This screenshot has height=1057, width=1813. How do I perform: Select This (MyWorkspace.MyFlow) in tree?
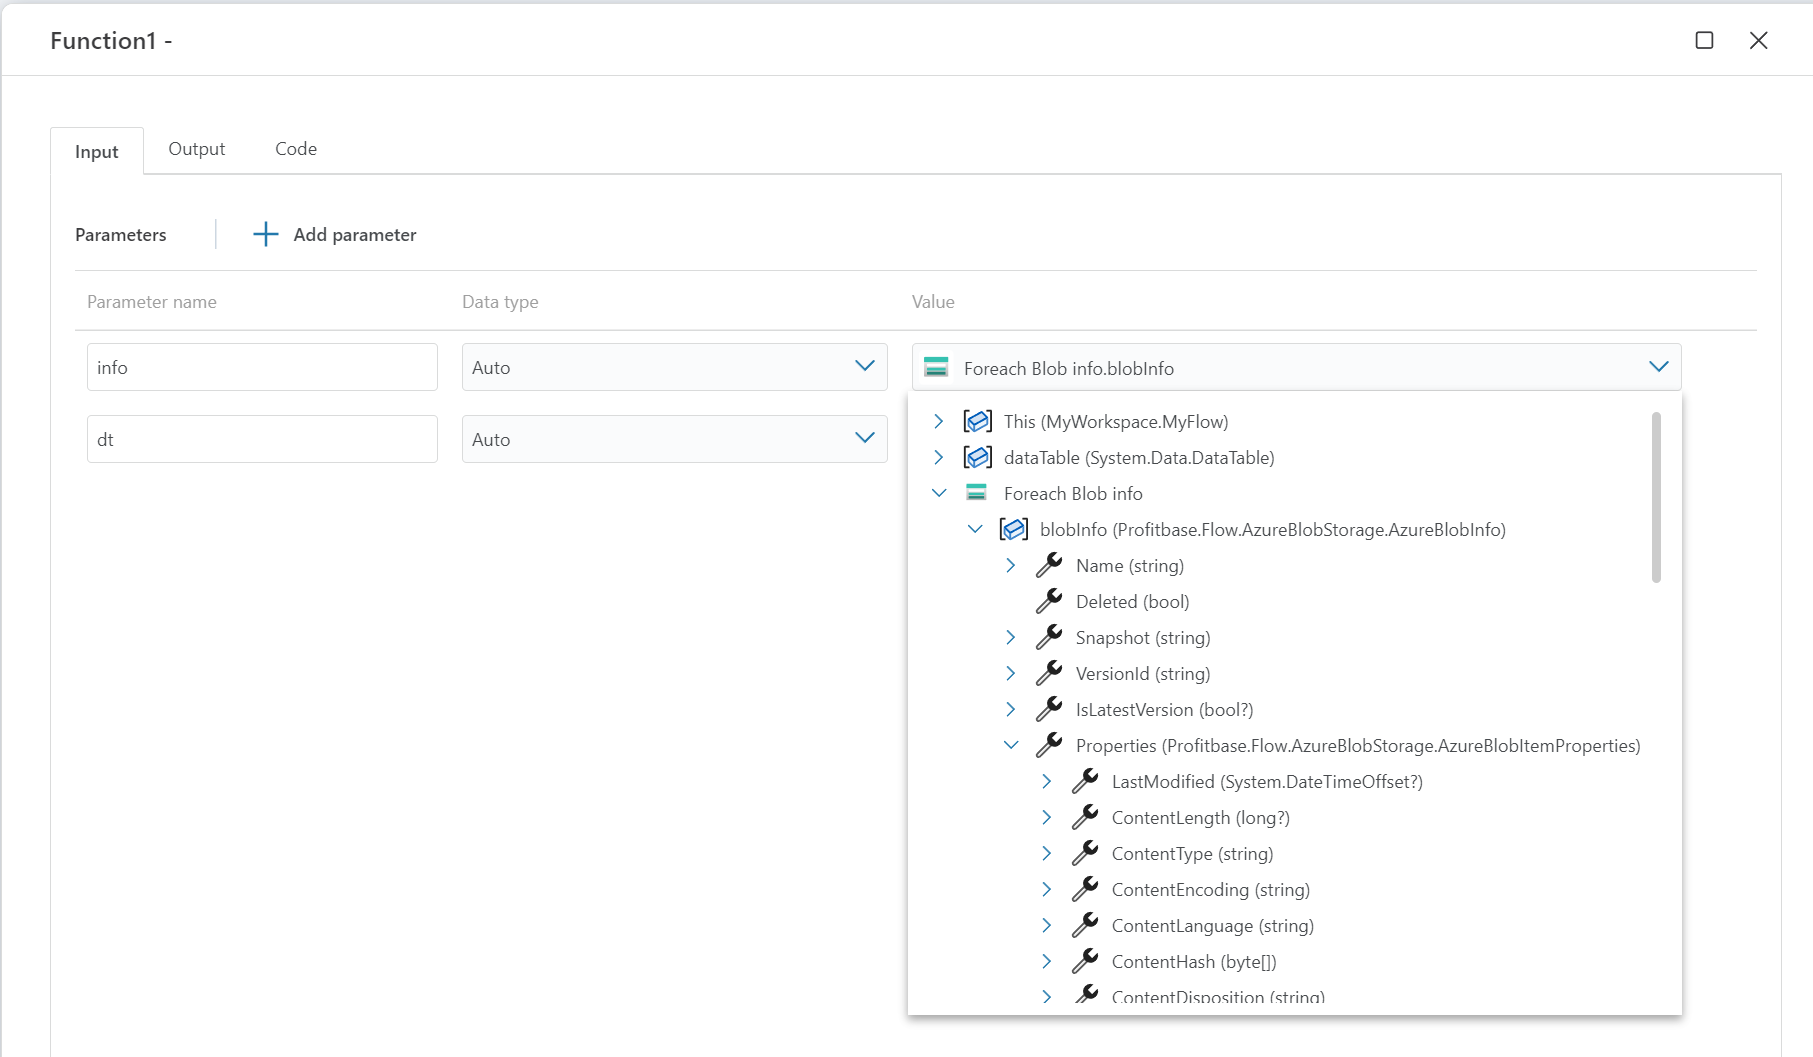click(x=1116, y=422)
